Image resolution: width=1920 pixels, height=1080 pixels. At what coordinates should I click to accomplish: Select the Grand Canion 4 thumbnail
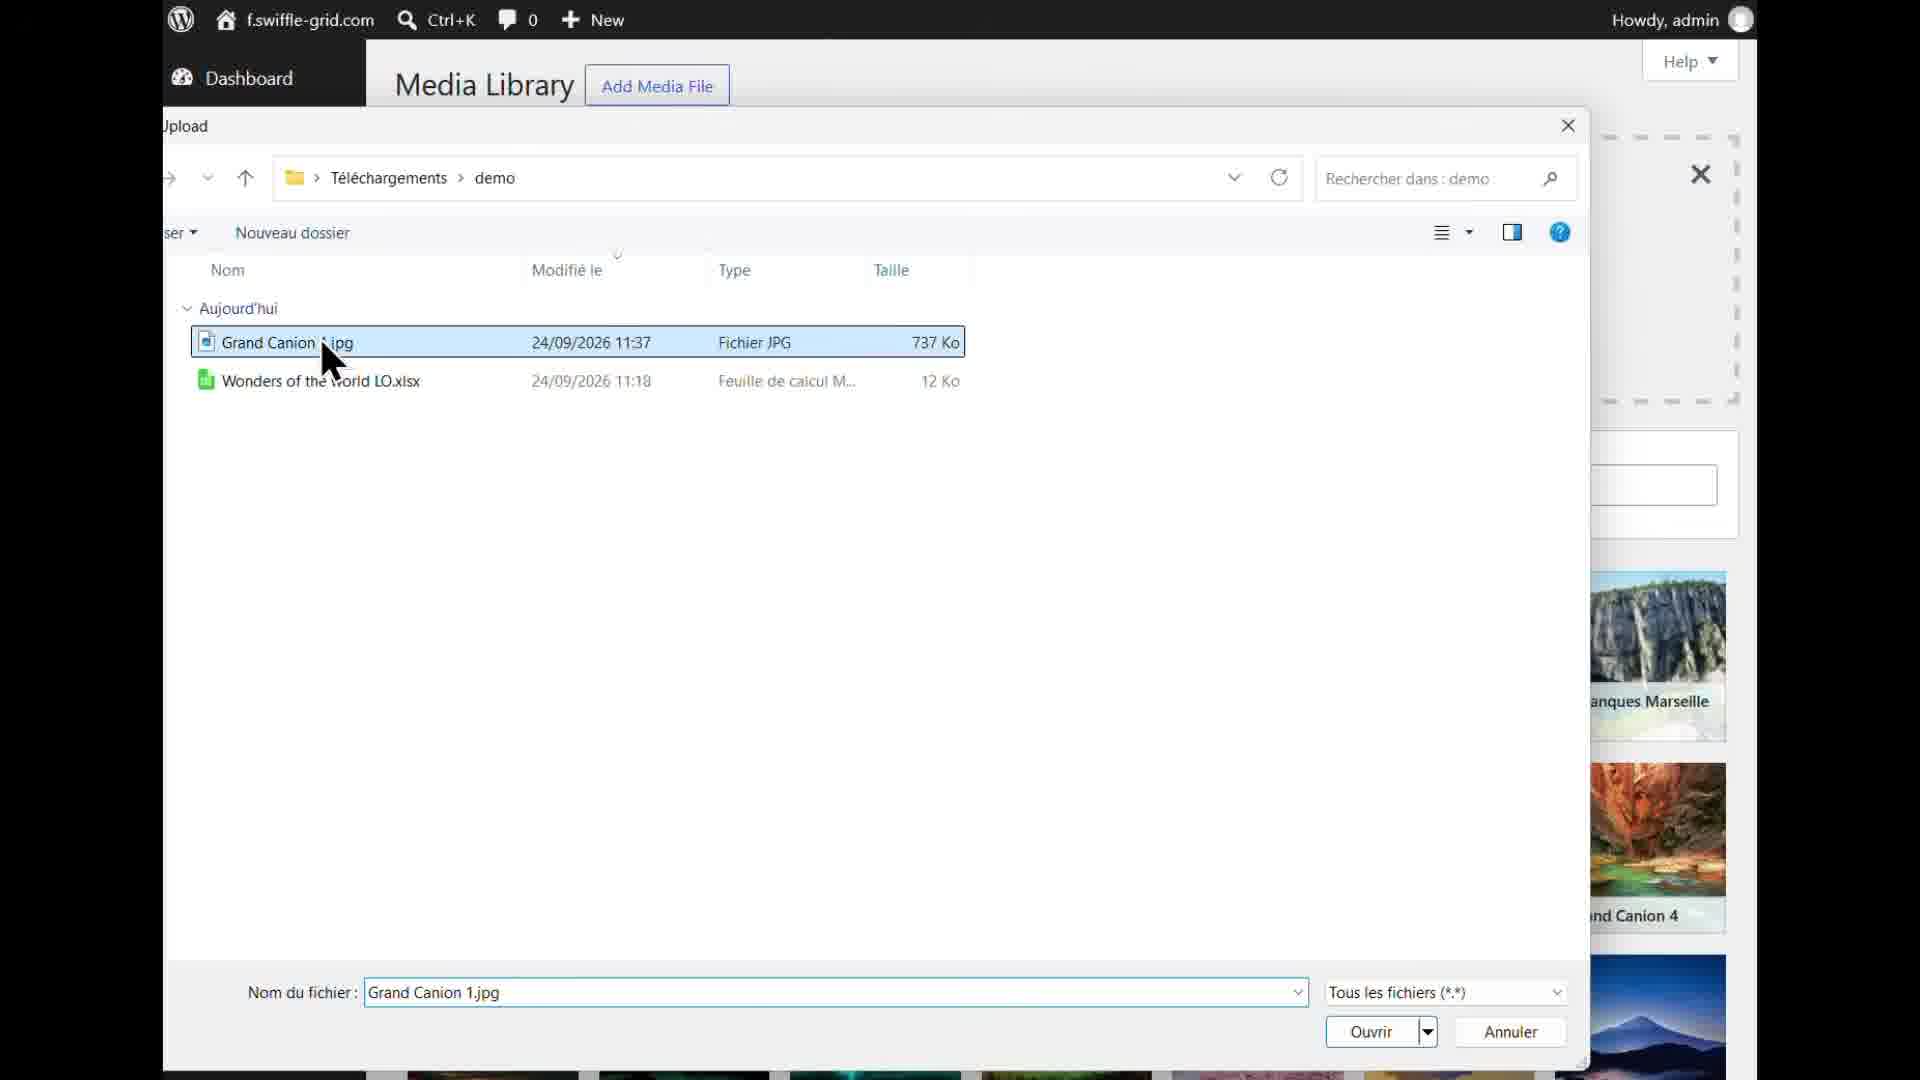point(1658,848)
